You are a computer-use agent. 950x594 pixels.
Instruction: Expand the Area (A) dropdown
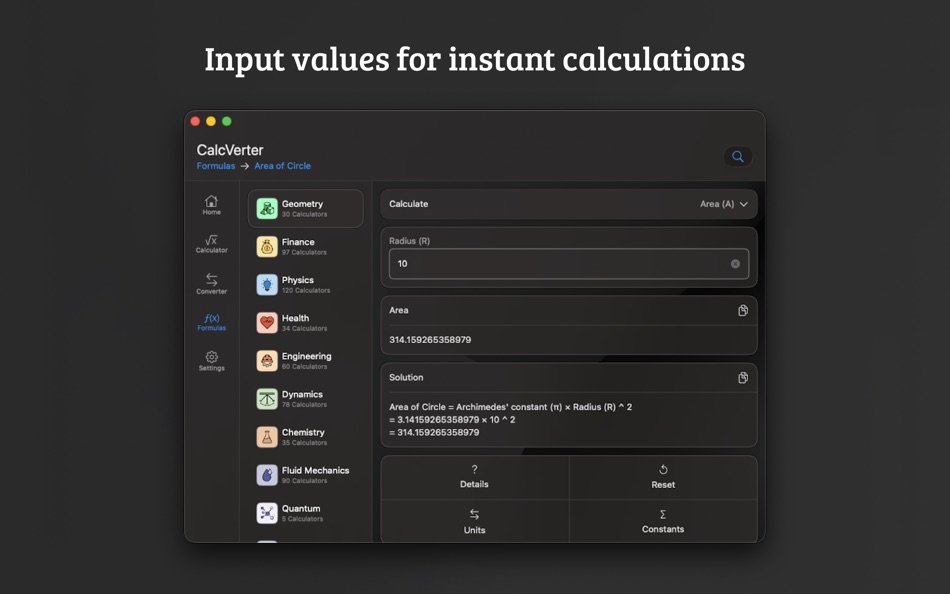coord(724,204)
